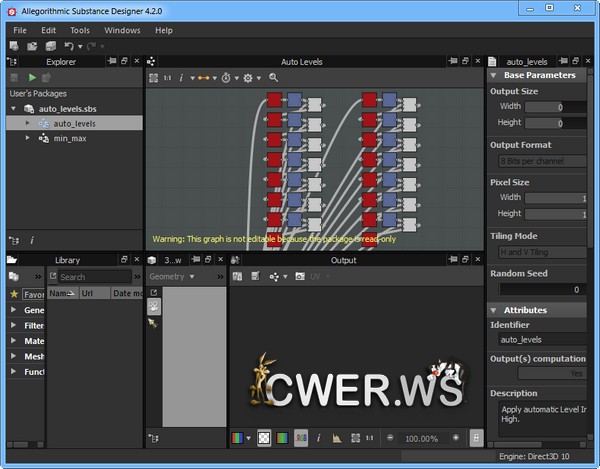600x469 pixels.
Task: Click the fit graph to view icon
Action: [153, 78]
